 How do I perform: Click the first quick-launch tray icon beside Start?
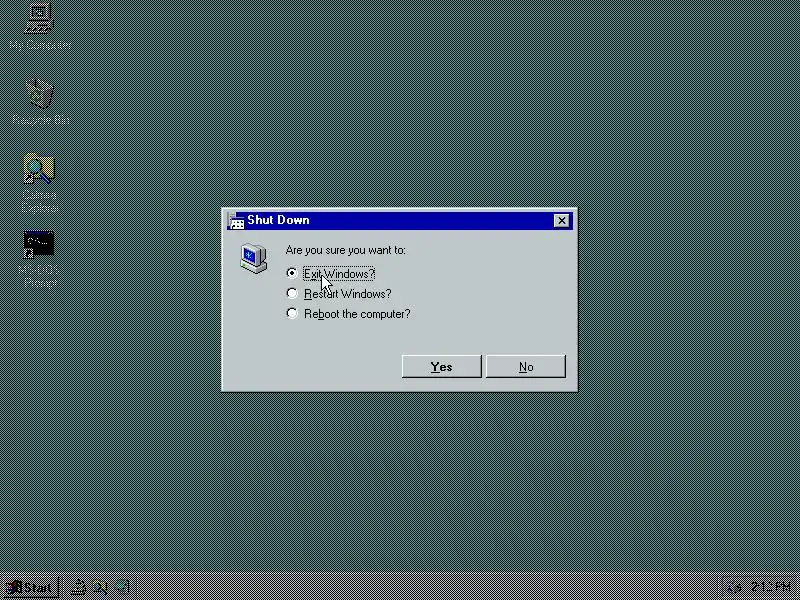click(78, 587)
